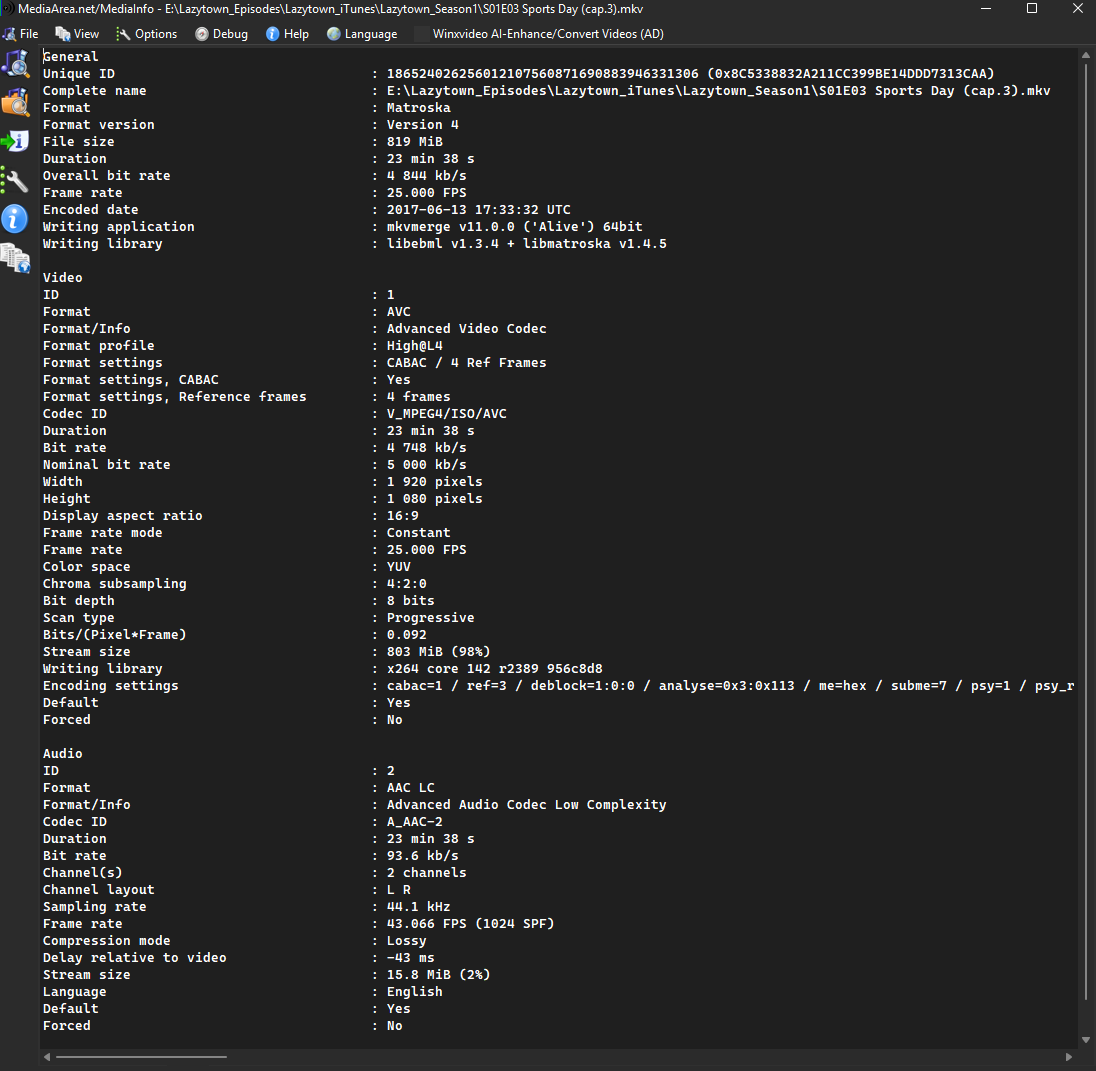Image resolution: width=1096 pixels, height=1071 pixels.
Task: Click the blue About info sidebar icon
Action: click(x=15, y=219)
